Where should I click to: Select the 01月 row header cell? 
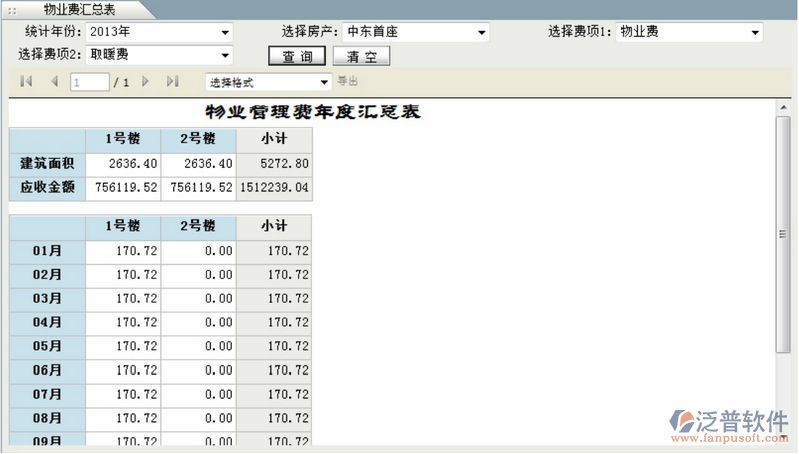click(47, 251)
